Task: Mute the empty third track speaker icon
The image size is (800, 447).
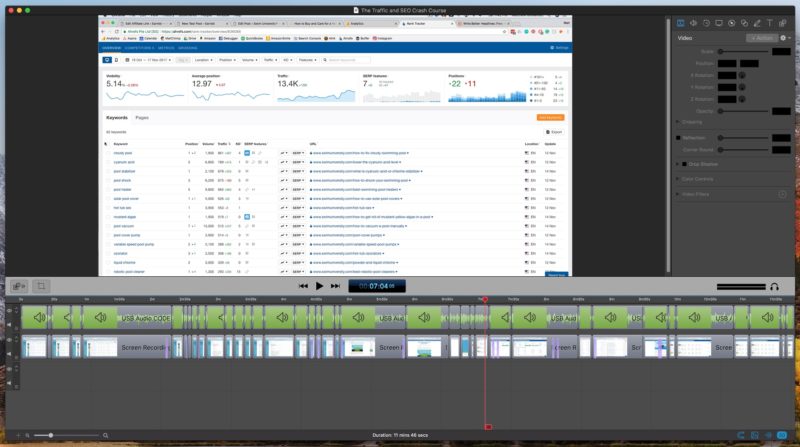Action: point(9,383)
